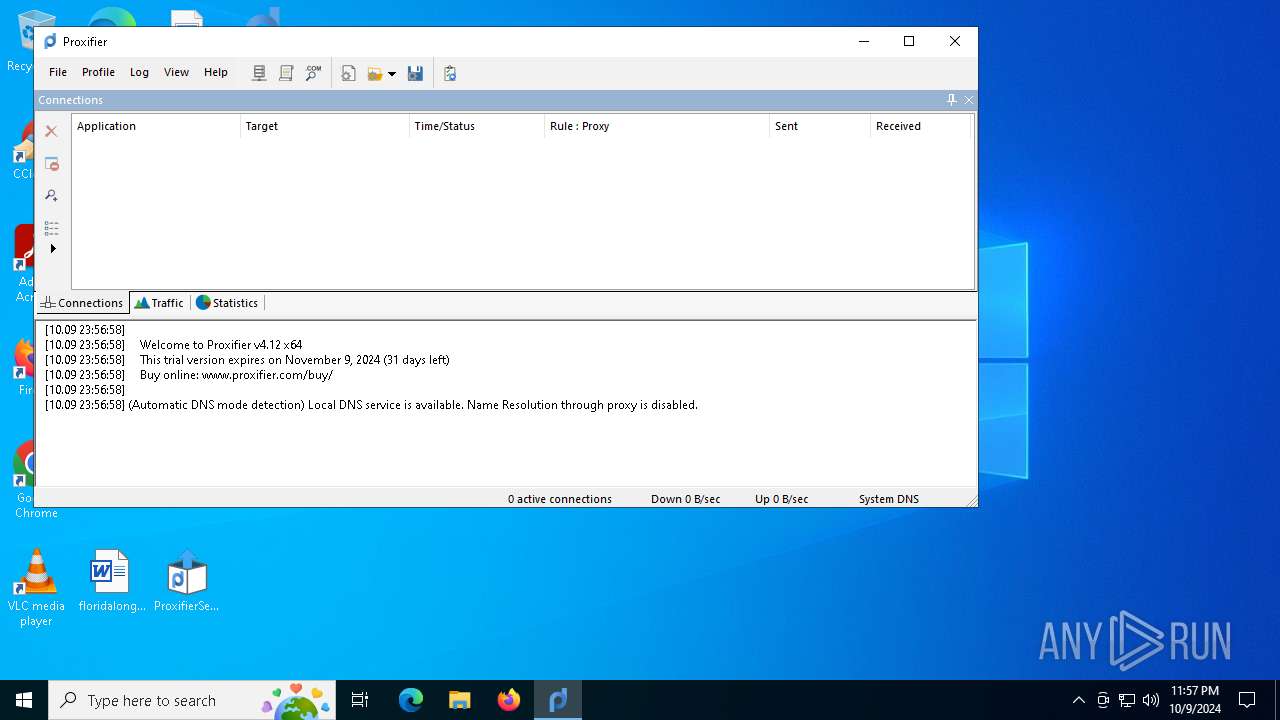Screen dimensions: 1280x720
Task: Click 'System DNS' status bar entry
Action: pos(889,499)
